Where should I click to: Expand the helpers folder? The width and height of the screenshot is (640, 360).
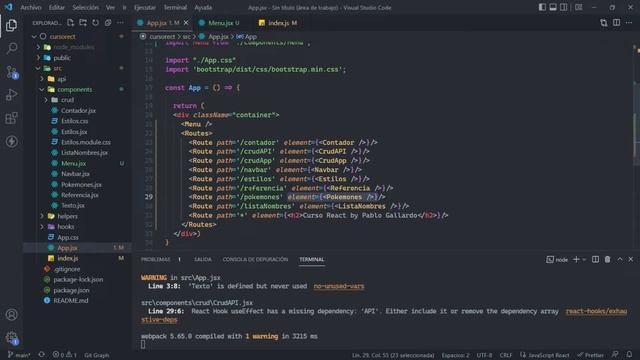point(42,216)
